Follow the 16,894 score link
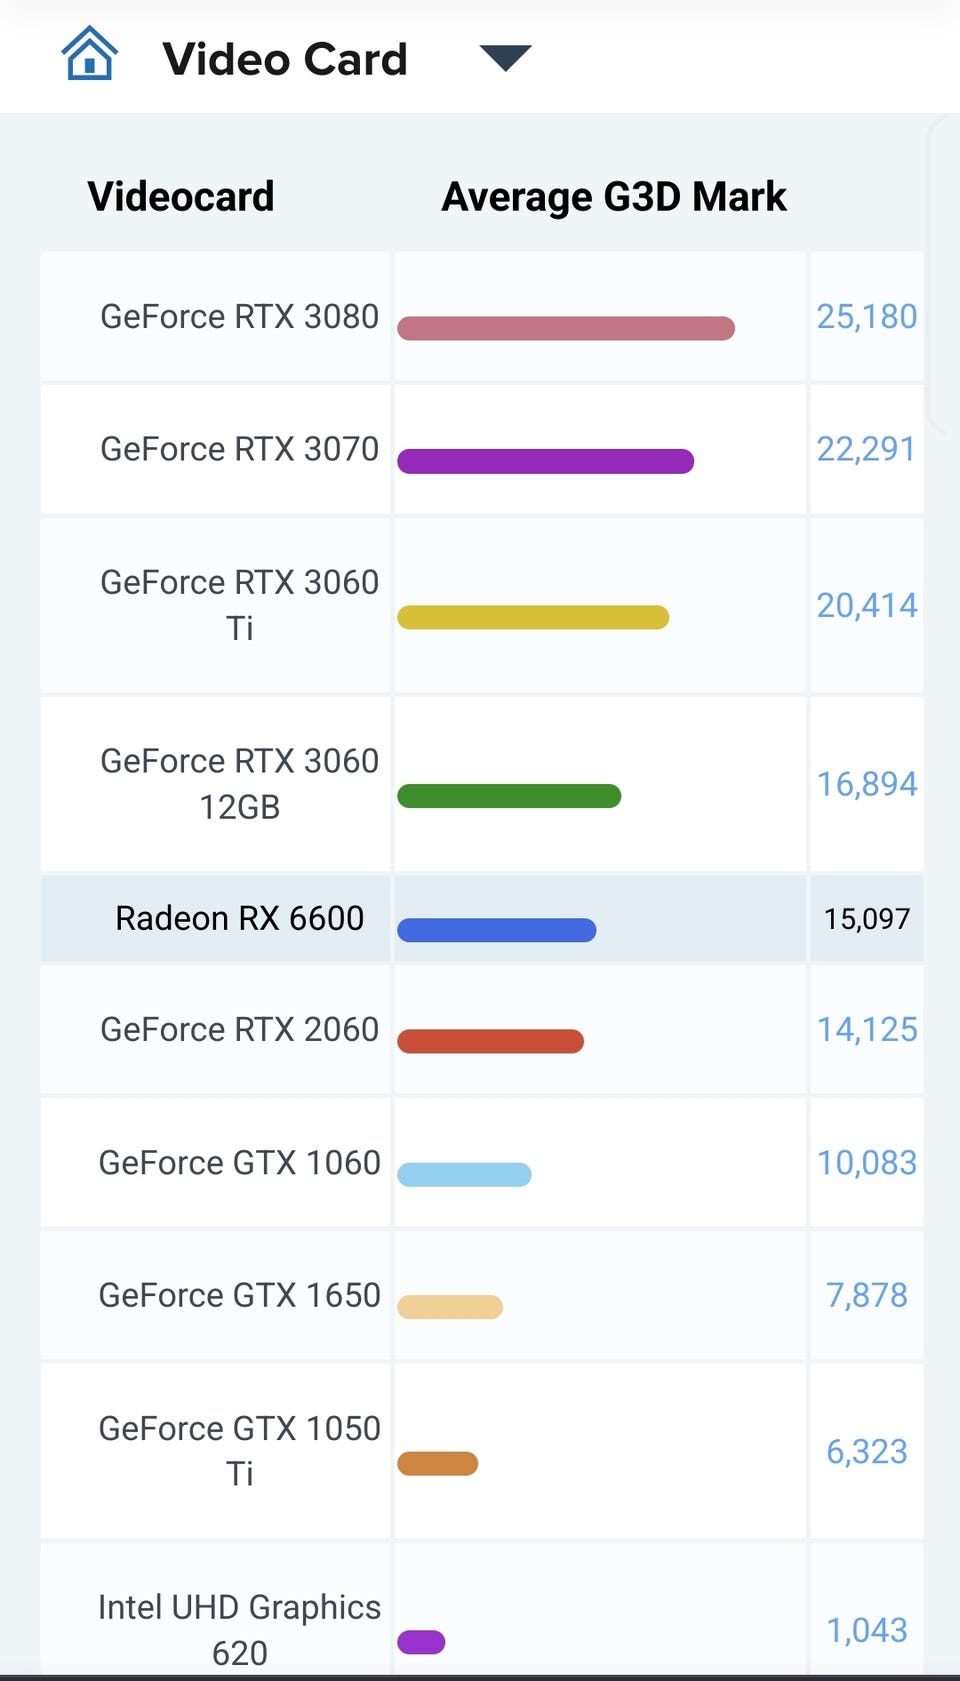 (867, 785)
